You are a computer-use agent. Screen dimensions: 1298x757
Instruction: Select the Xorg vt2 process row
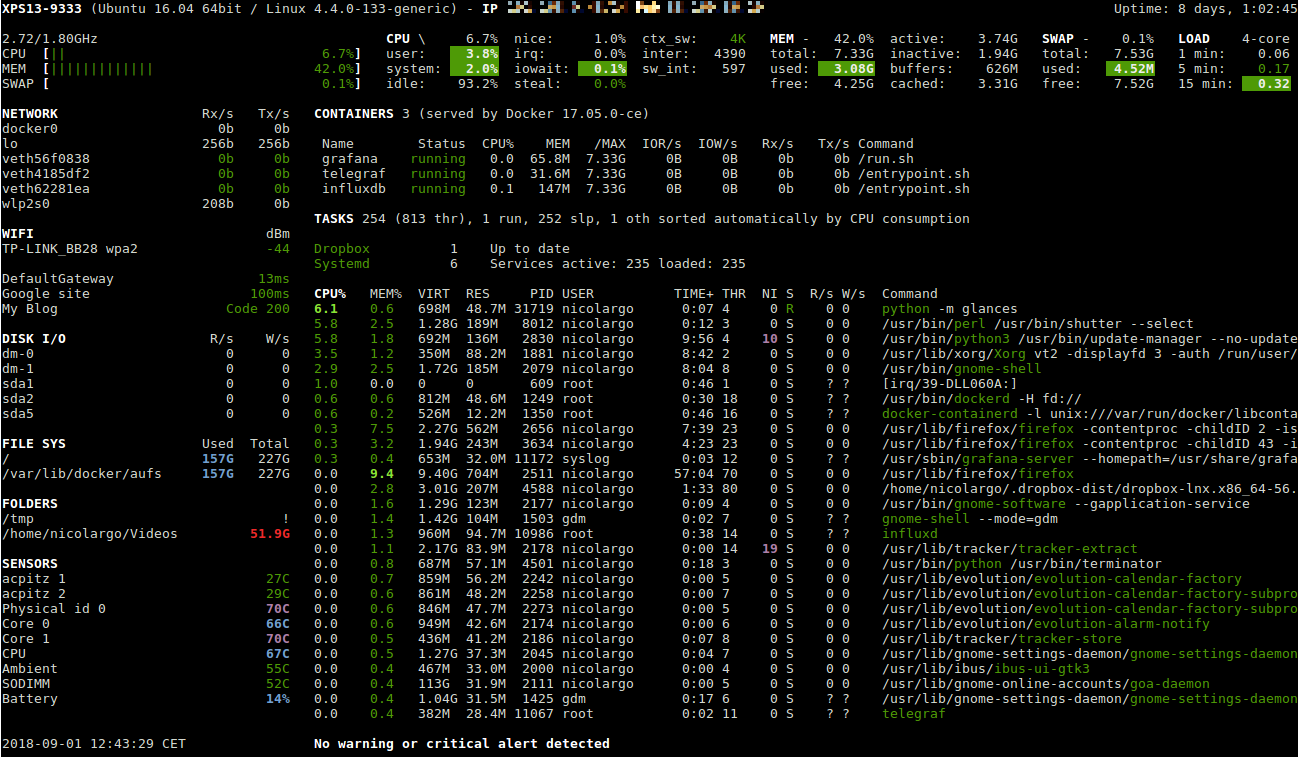[x=806, y=354]
